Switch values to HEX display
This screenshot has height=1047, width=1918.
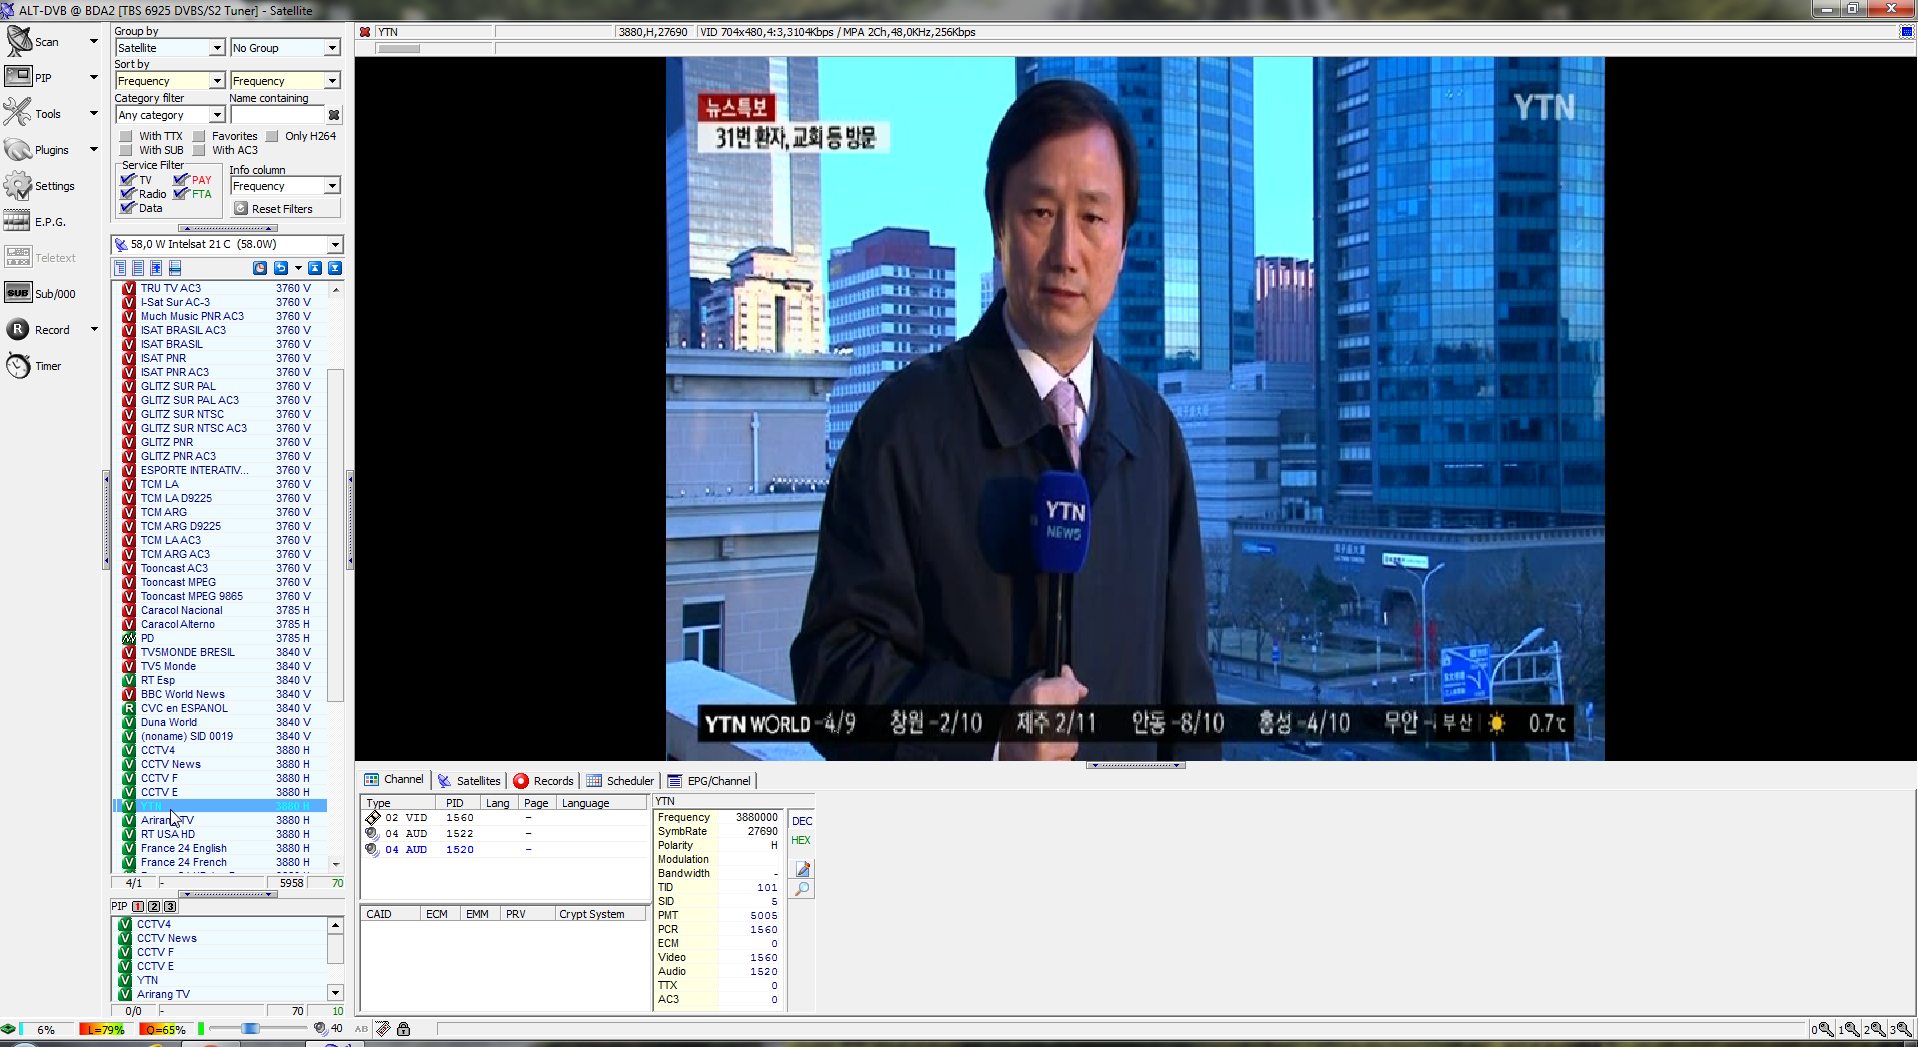click(x=801, y=840)
